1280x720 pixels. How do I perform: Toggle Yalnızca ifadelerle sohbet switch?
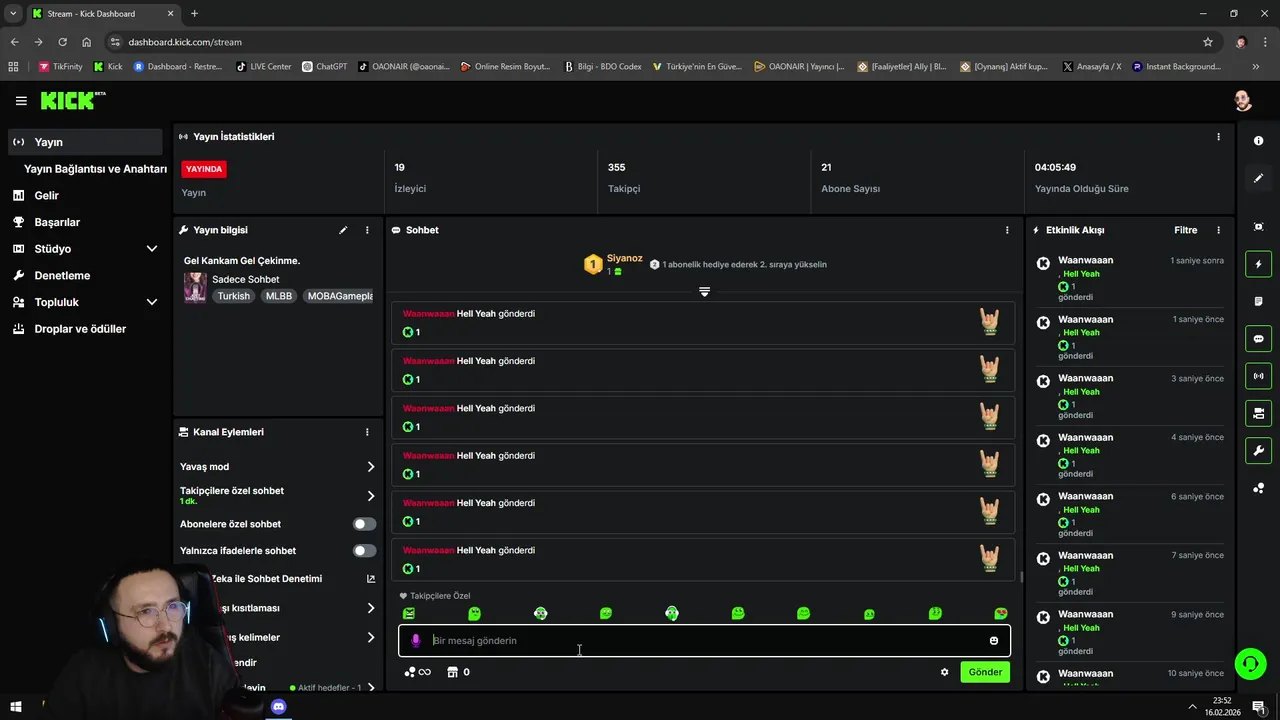[364, 551]
